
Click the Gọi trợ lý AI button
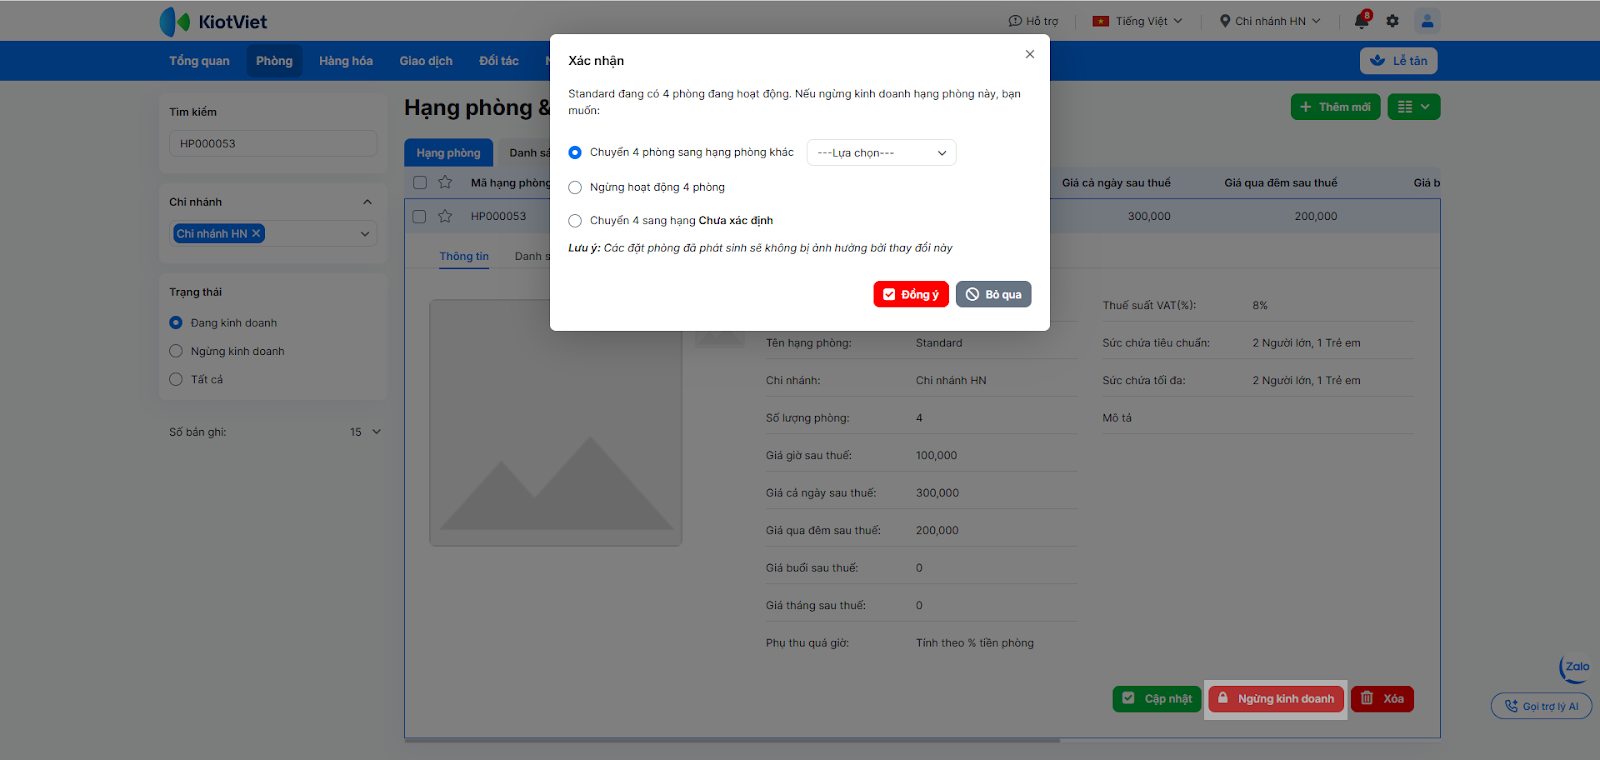[x=1541, y=706]
